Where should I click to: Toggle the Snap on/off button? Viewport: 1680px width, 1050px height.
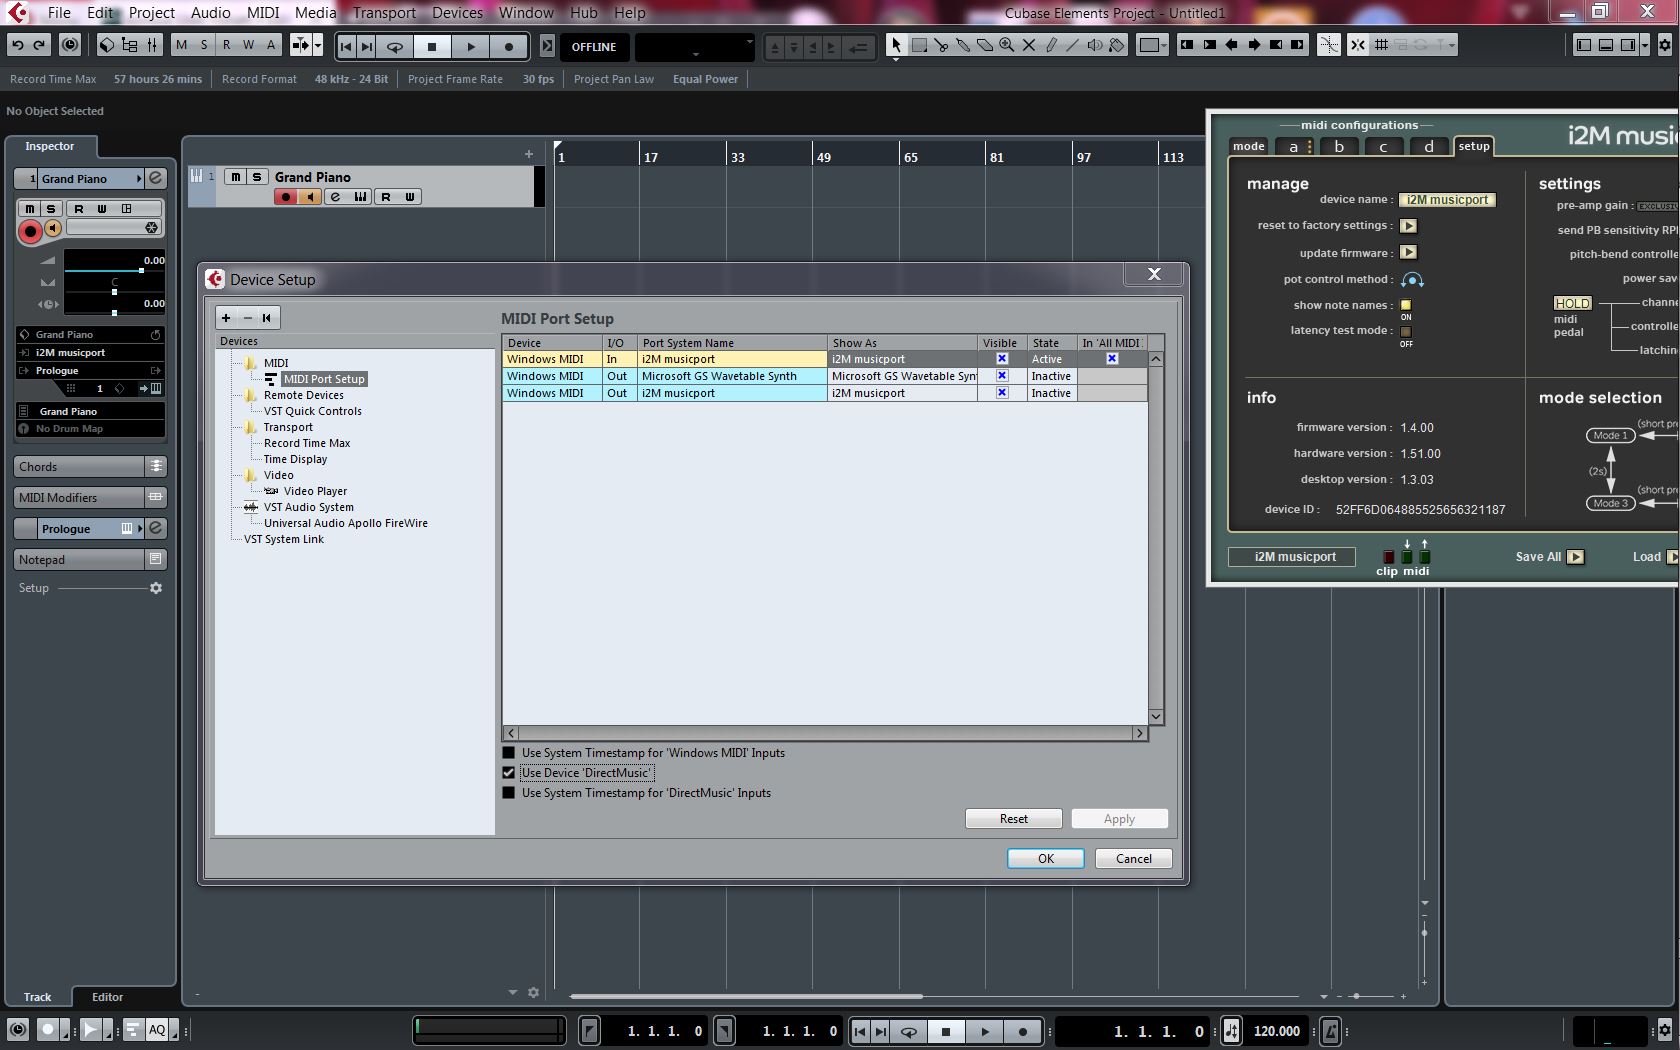coord(1357,45)
